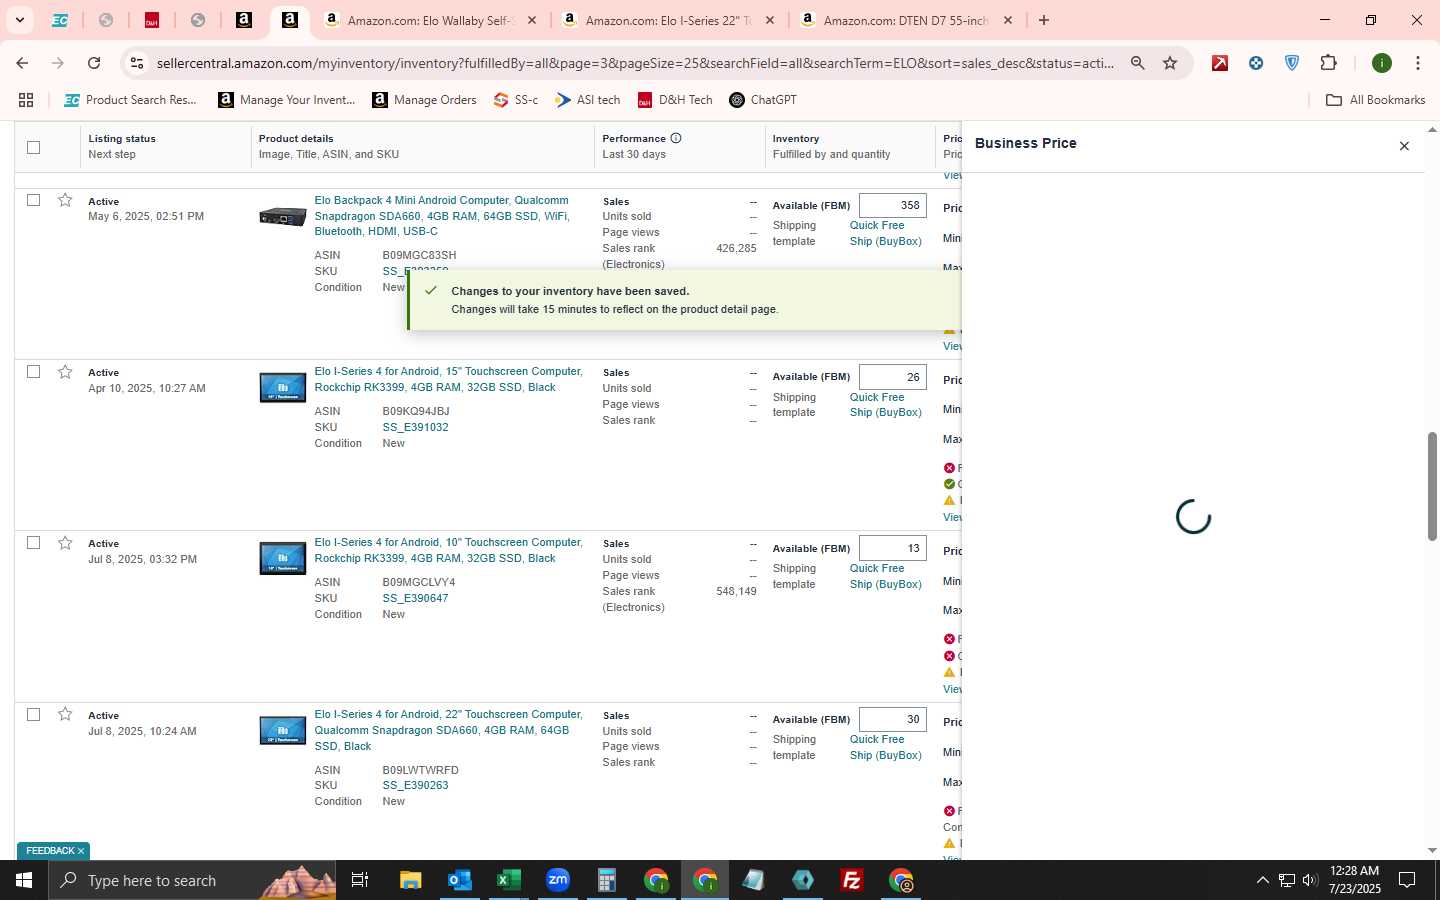Open the apps grid in bookmarks bar

click(x=26, y=100)
